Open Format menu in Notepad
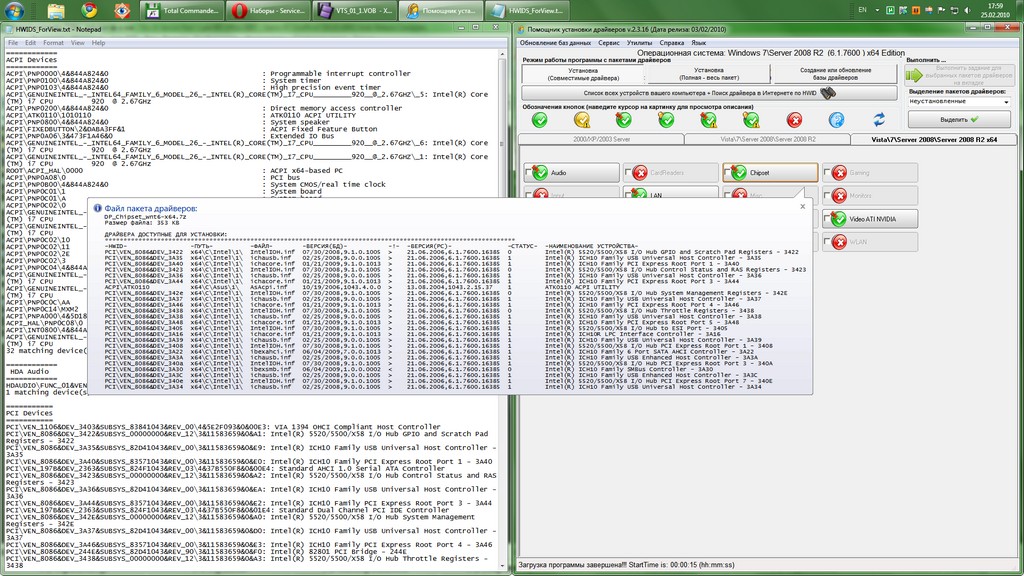Image resolution: width=1024 pixels, height=576 pixels. tap(53, 43)
